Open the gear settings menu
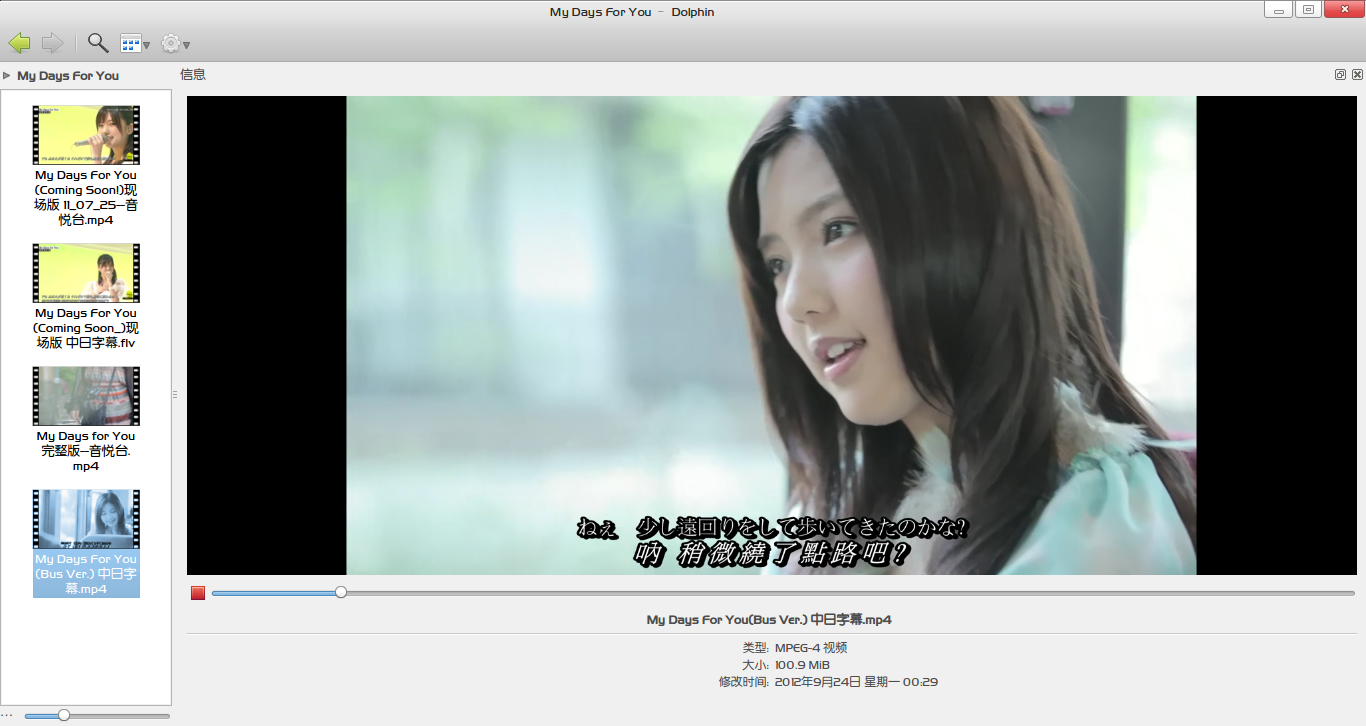 pyautogui.click(x=175, y=43)
